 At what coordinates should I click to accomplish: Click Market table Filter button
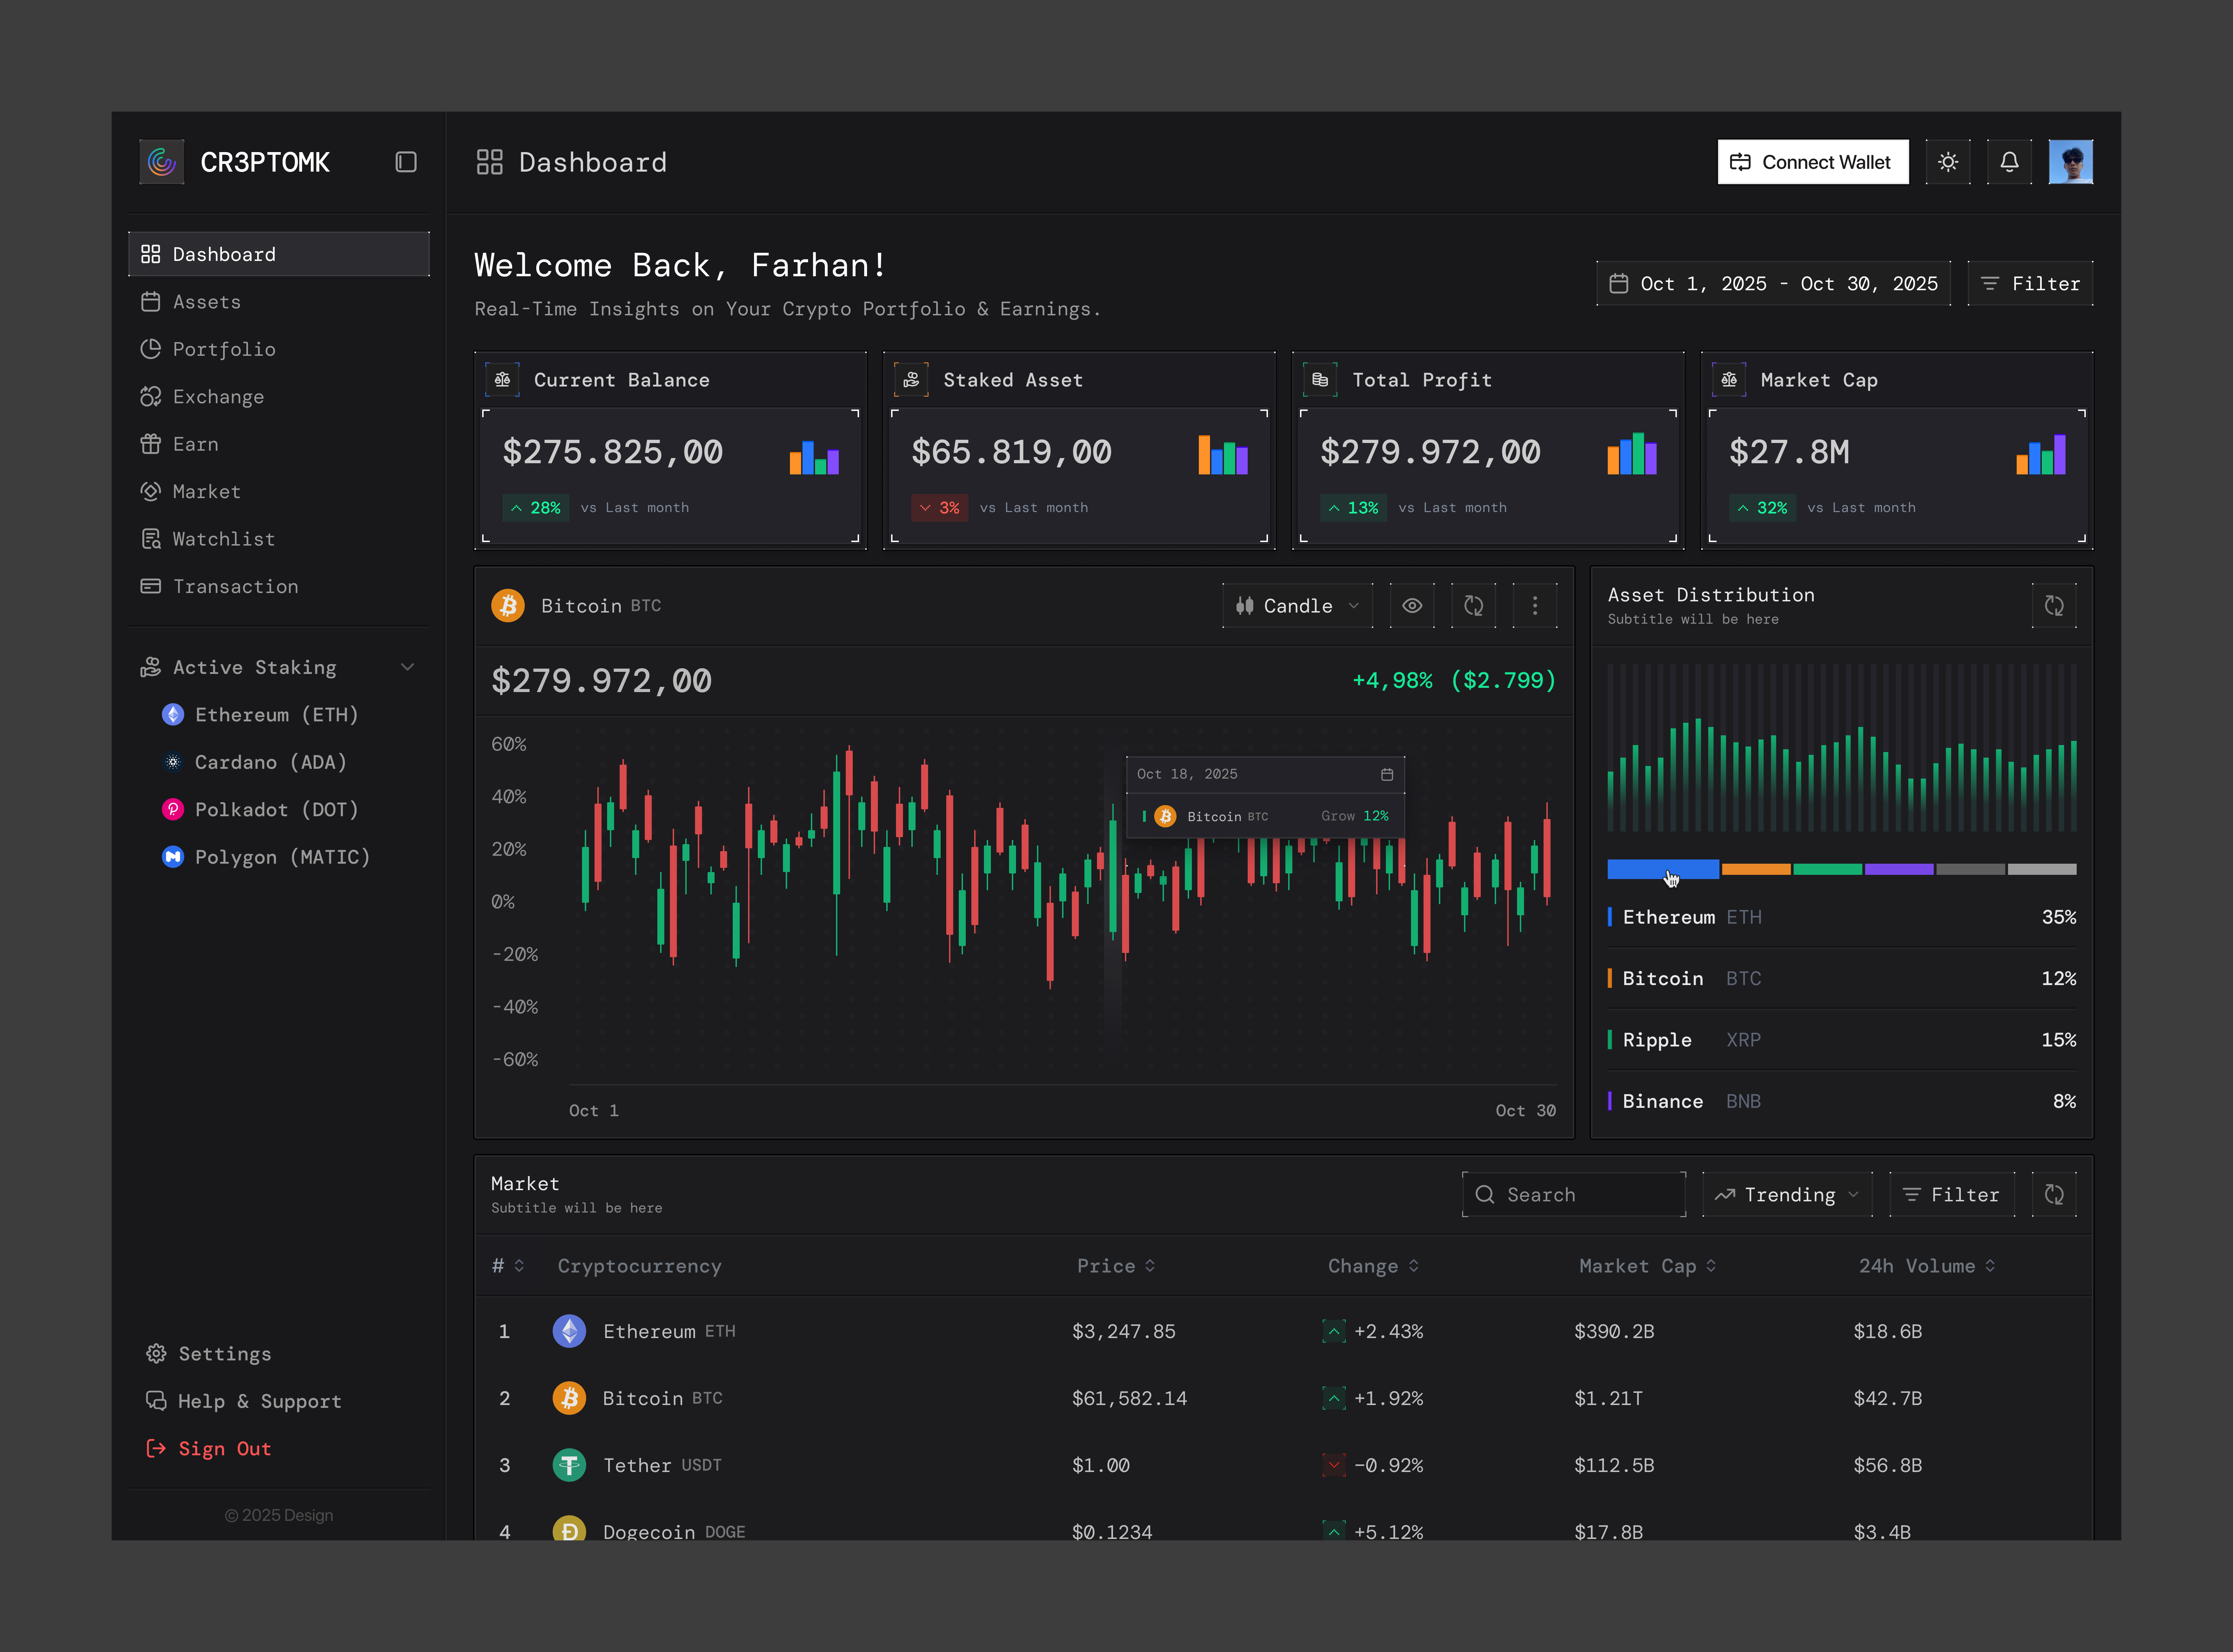pos(1952,1195)
